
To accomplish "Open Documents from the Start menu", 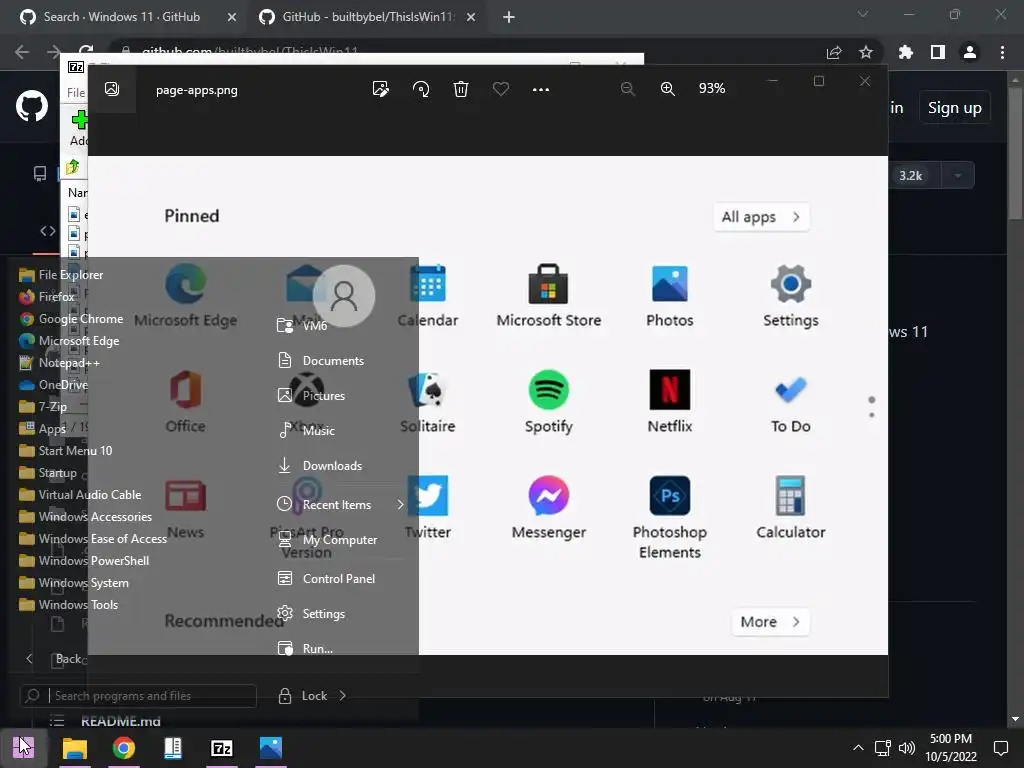I will (321, 360).
